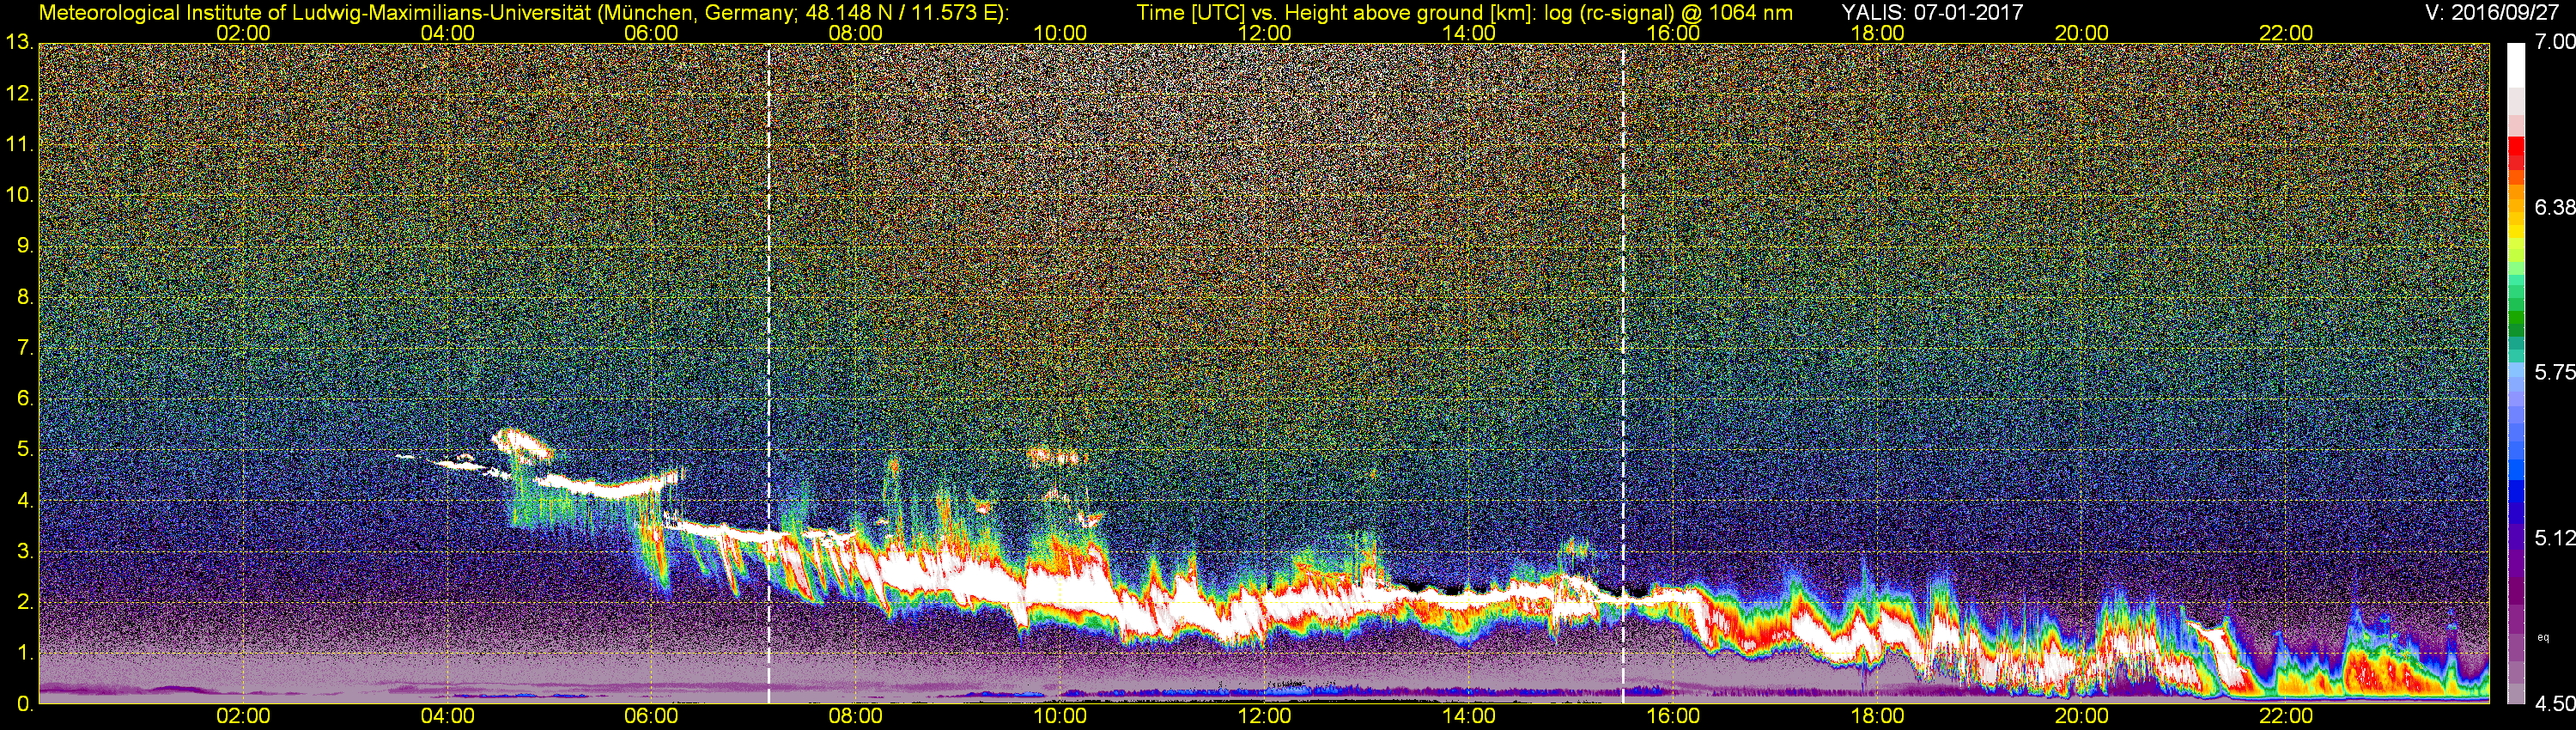Click the "14:00" label on the top time axis
Viewport: 2576px width, 730px height.
[x=1469, y=33]
